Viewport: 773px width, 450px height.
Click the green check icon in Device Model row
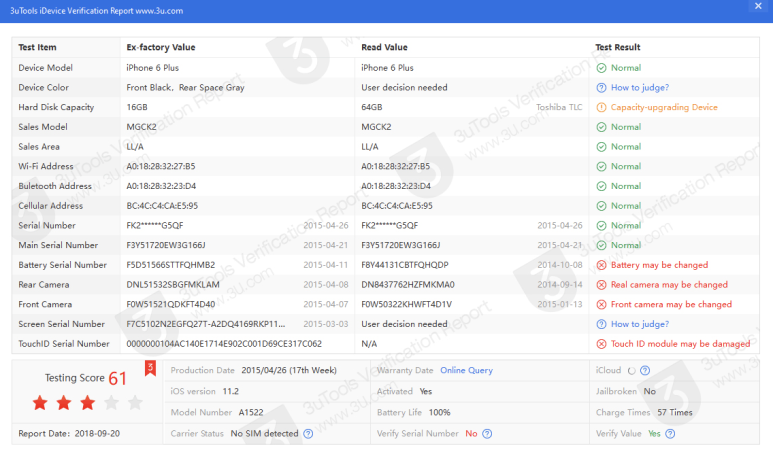click(x=601, y=68)
